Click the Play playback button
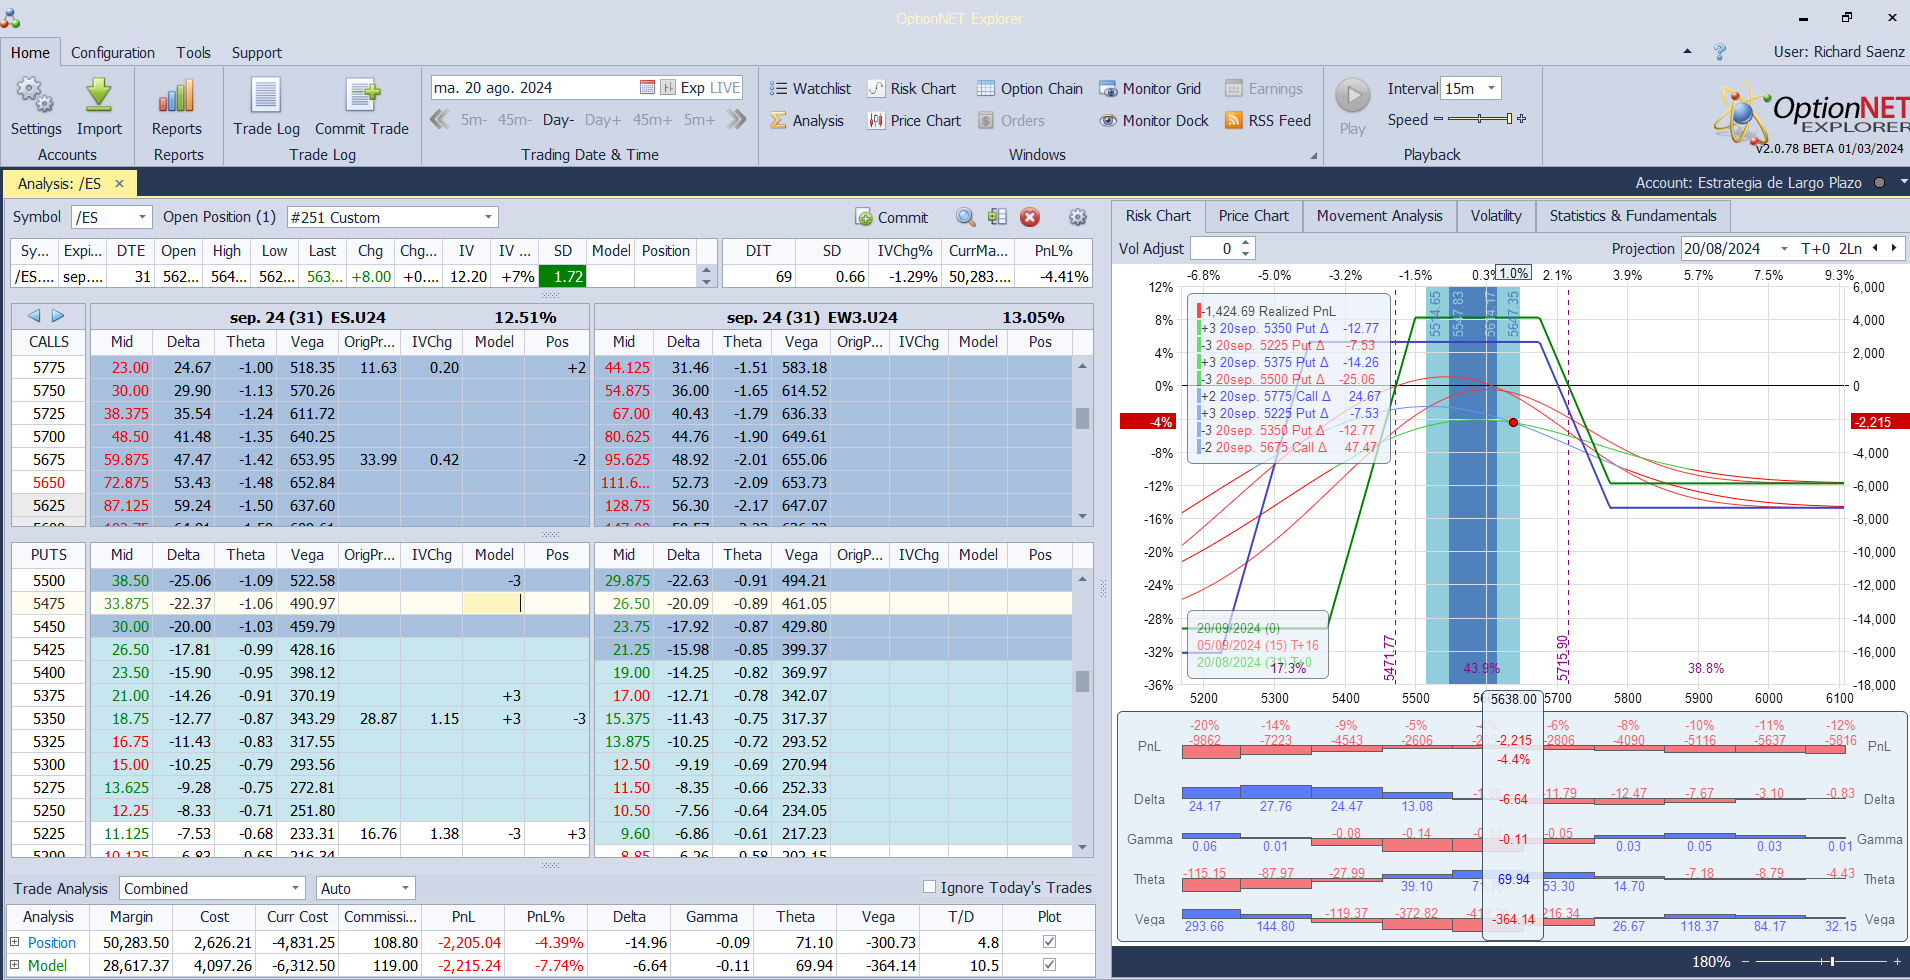The height and width of the screenshot is (980, 1910). pyautogui.click(x=1353, y=96)
